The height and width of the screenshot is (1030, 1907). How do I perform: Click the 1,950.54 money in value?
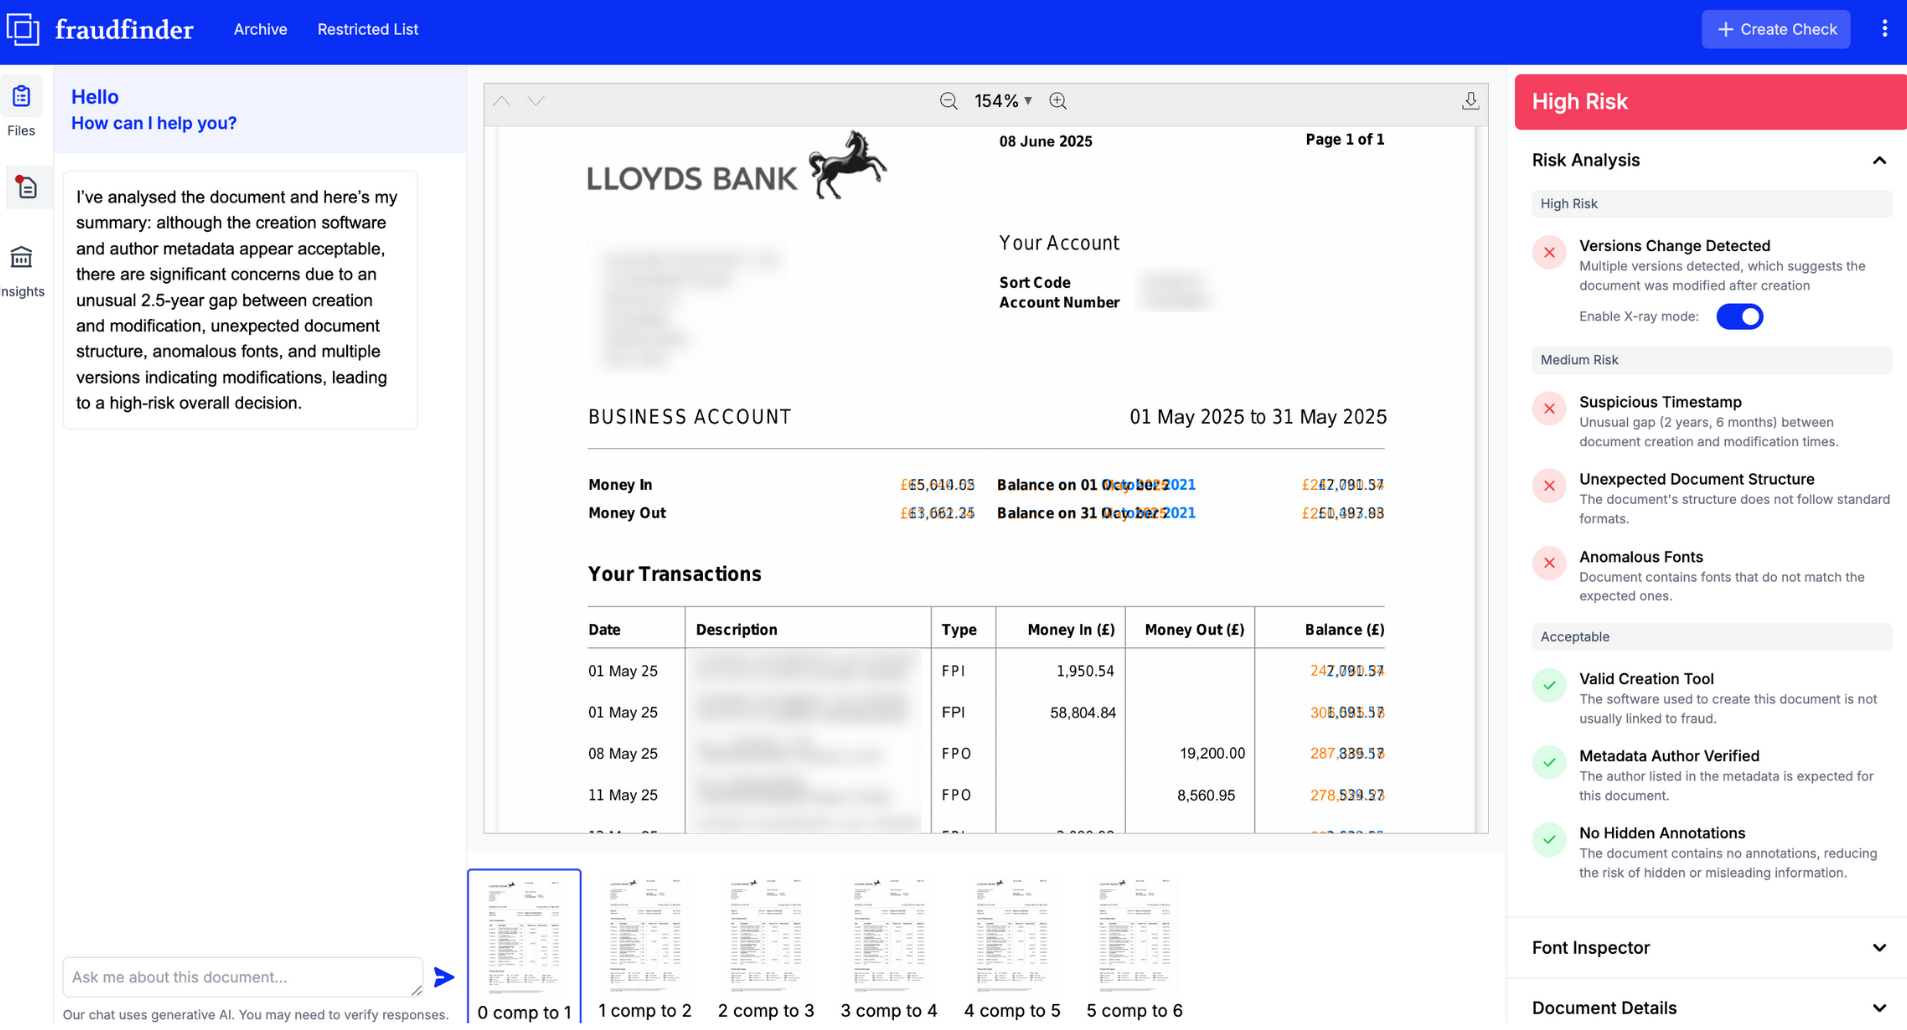pyautogui.click(x=1085, y=671)
